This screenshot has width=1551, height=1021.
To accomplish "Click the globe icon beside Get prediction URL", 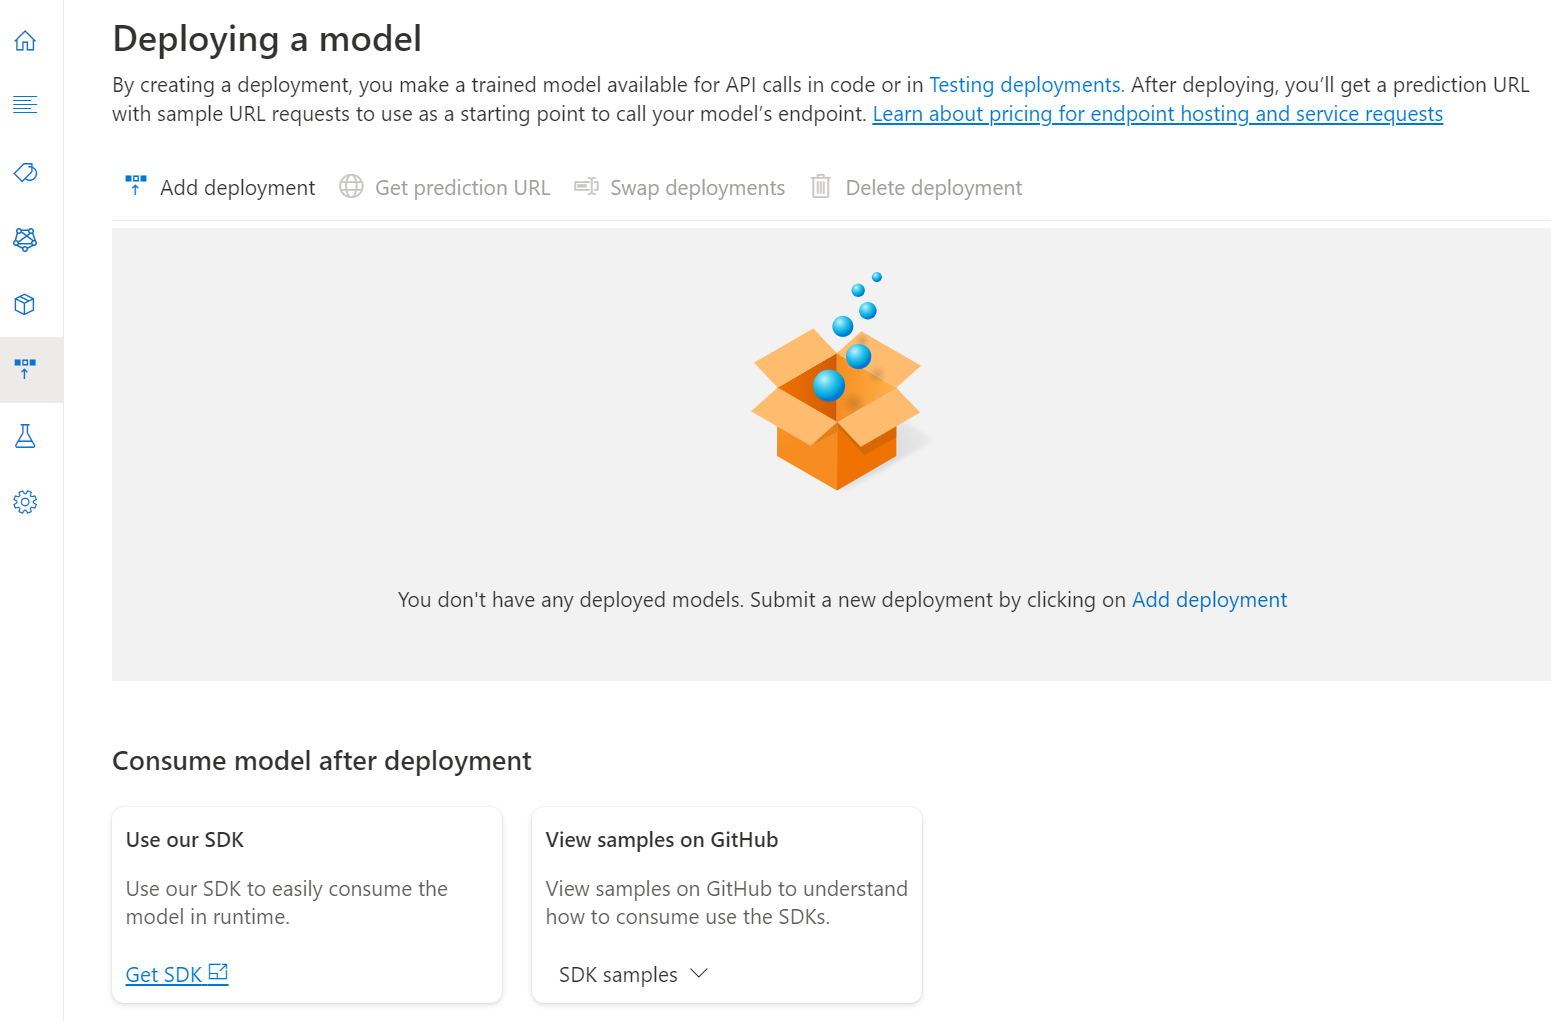I will [351, 186].
